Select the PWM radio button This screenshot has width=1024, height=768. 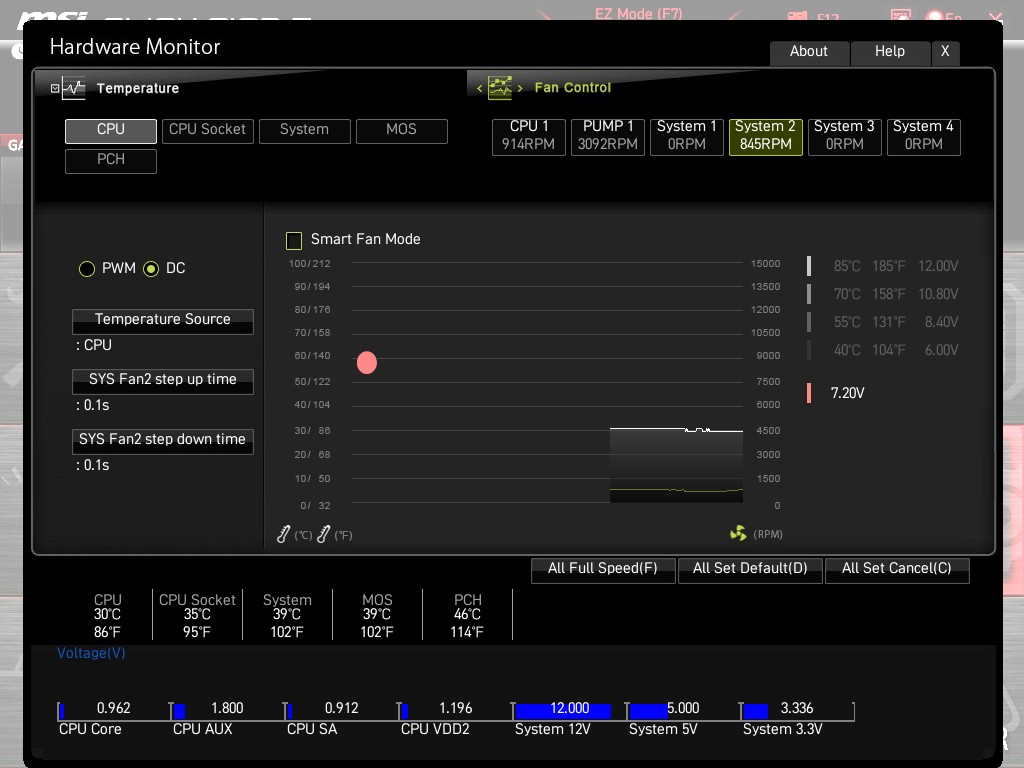coord(87,269)
